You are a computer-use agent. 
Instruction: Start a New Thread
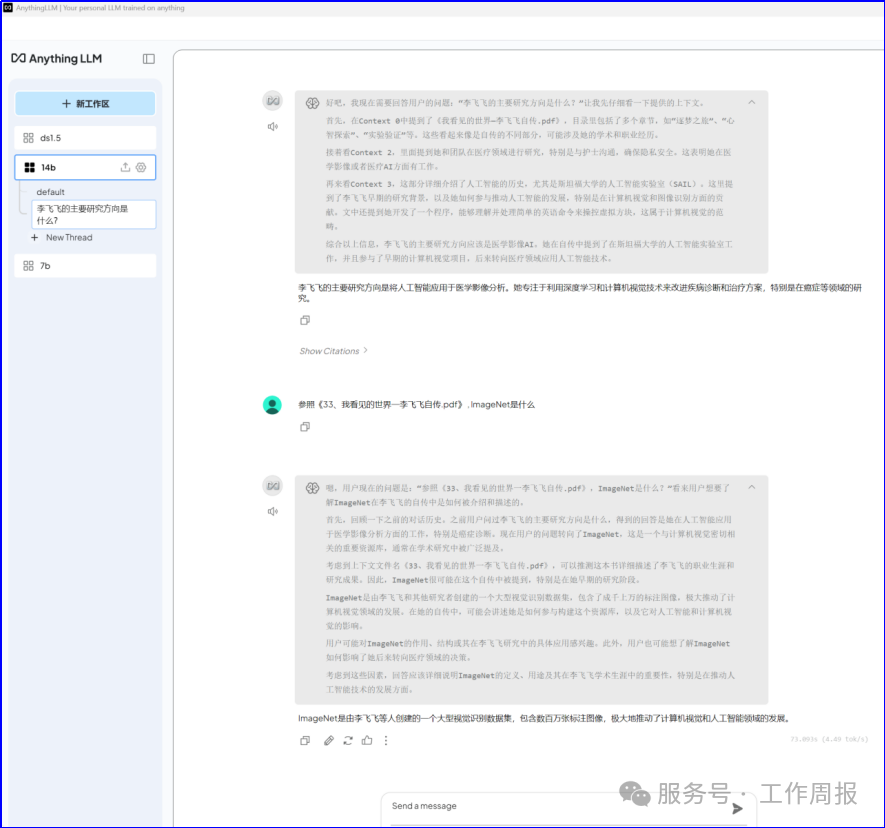tap(69, 238)
